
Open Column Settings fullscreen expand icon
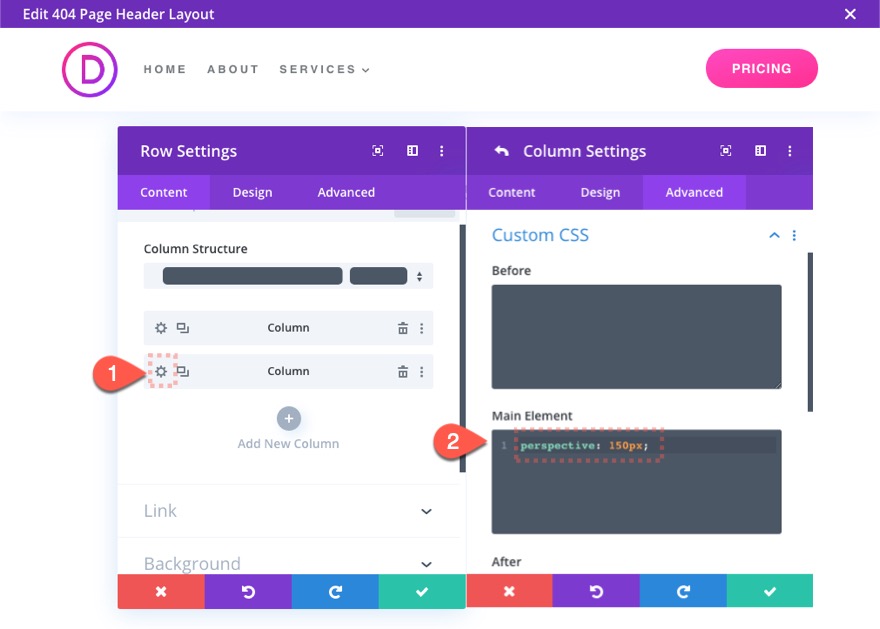tap(726, 150)
